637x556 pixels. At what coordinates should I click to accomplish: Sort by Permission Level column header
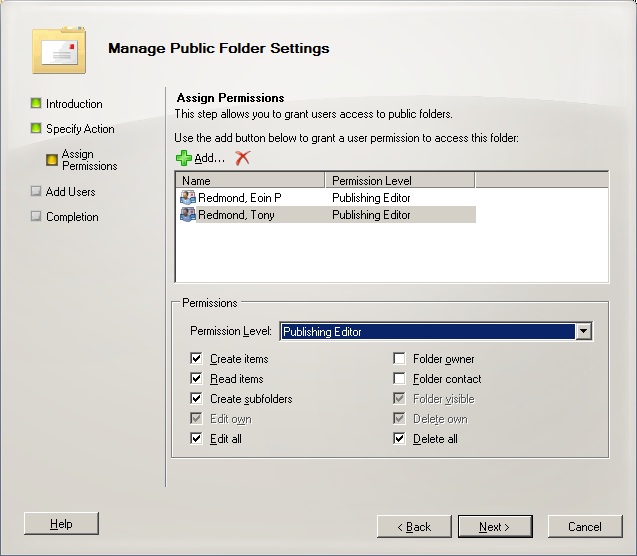tap(399, 181)
